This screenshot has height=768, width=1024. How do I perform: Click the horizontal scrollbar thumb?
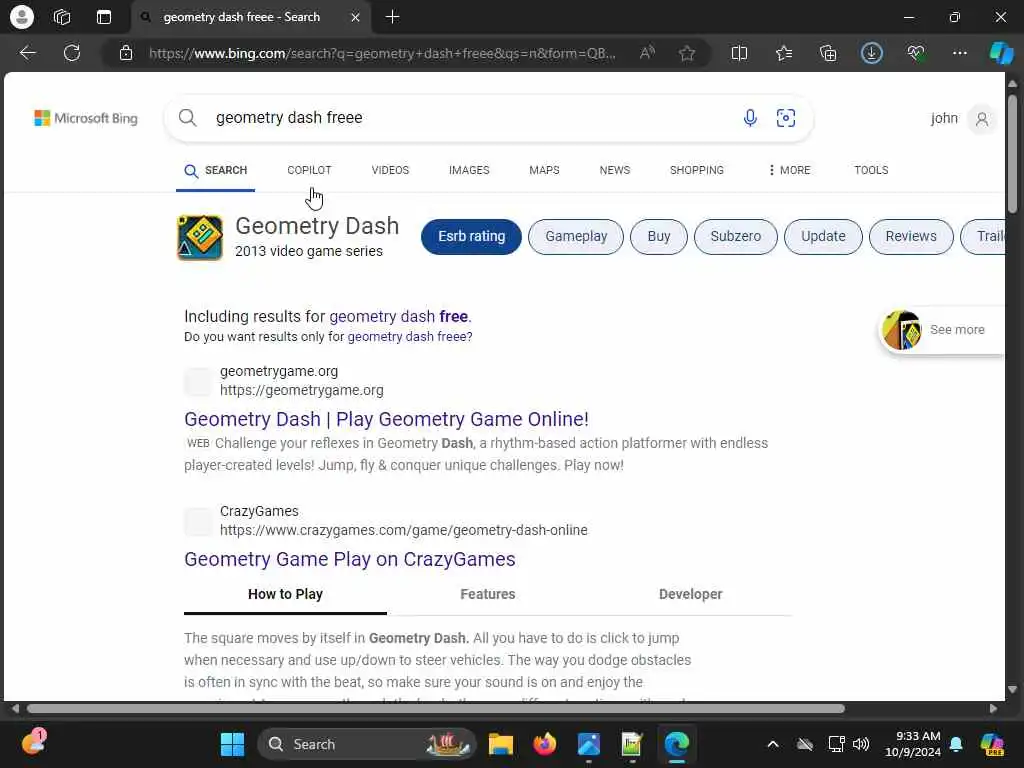[x=436, y=709]
